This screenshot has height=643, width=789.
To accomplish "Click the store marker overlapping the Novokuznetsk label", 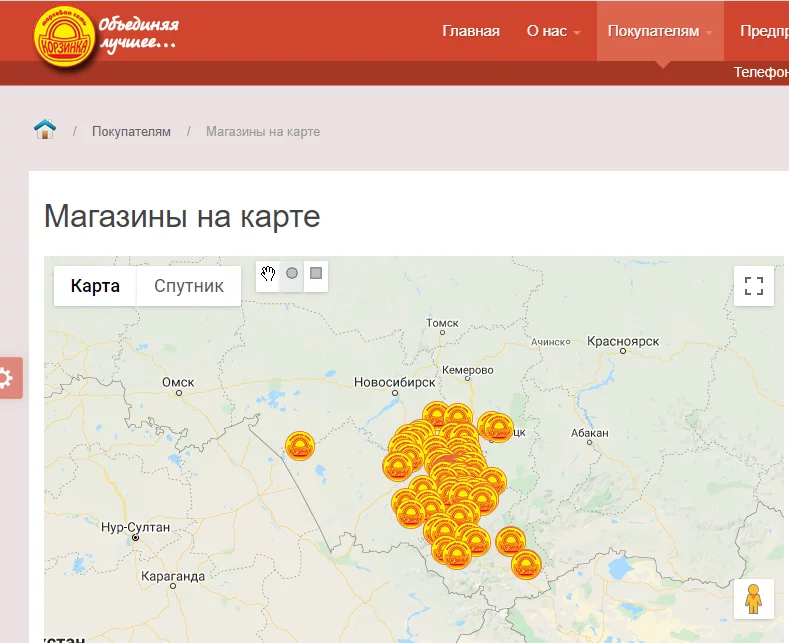I will (498, 428).
